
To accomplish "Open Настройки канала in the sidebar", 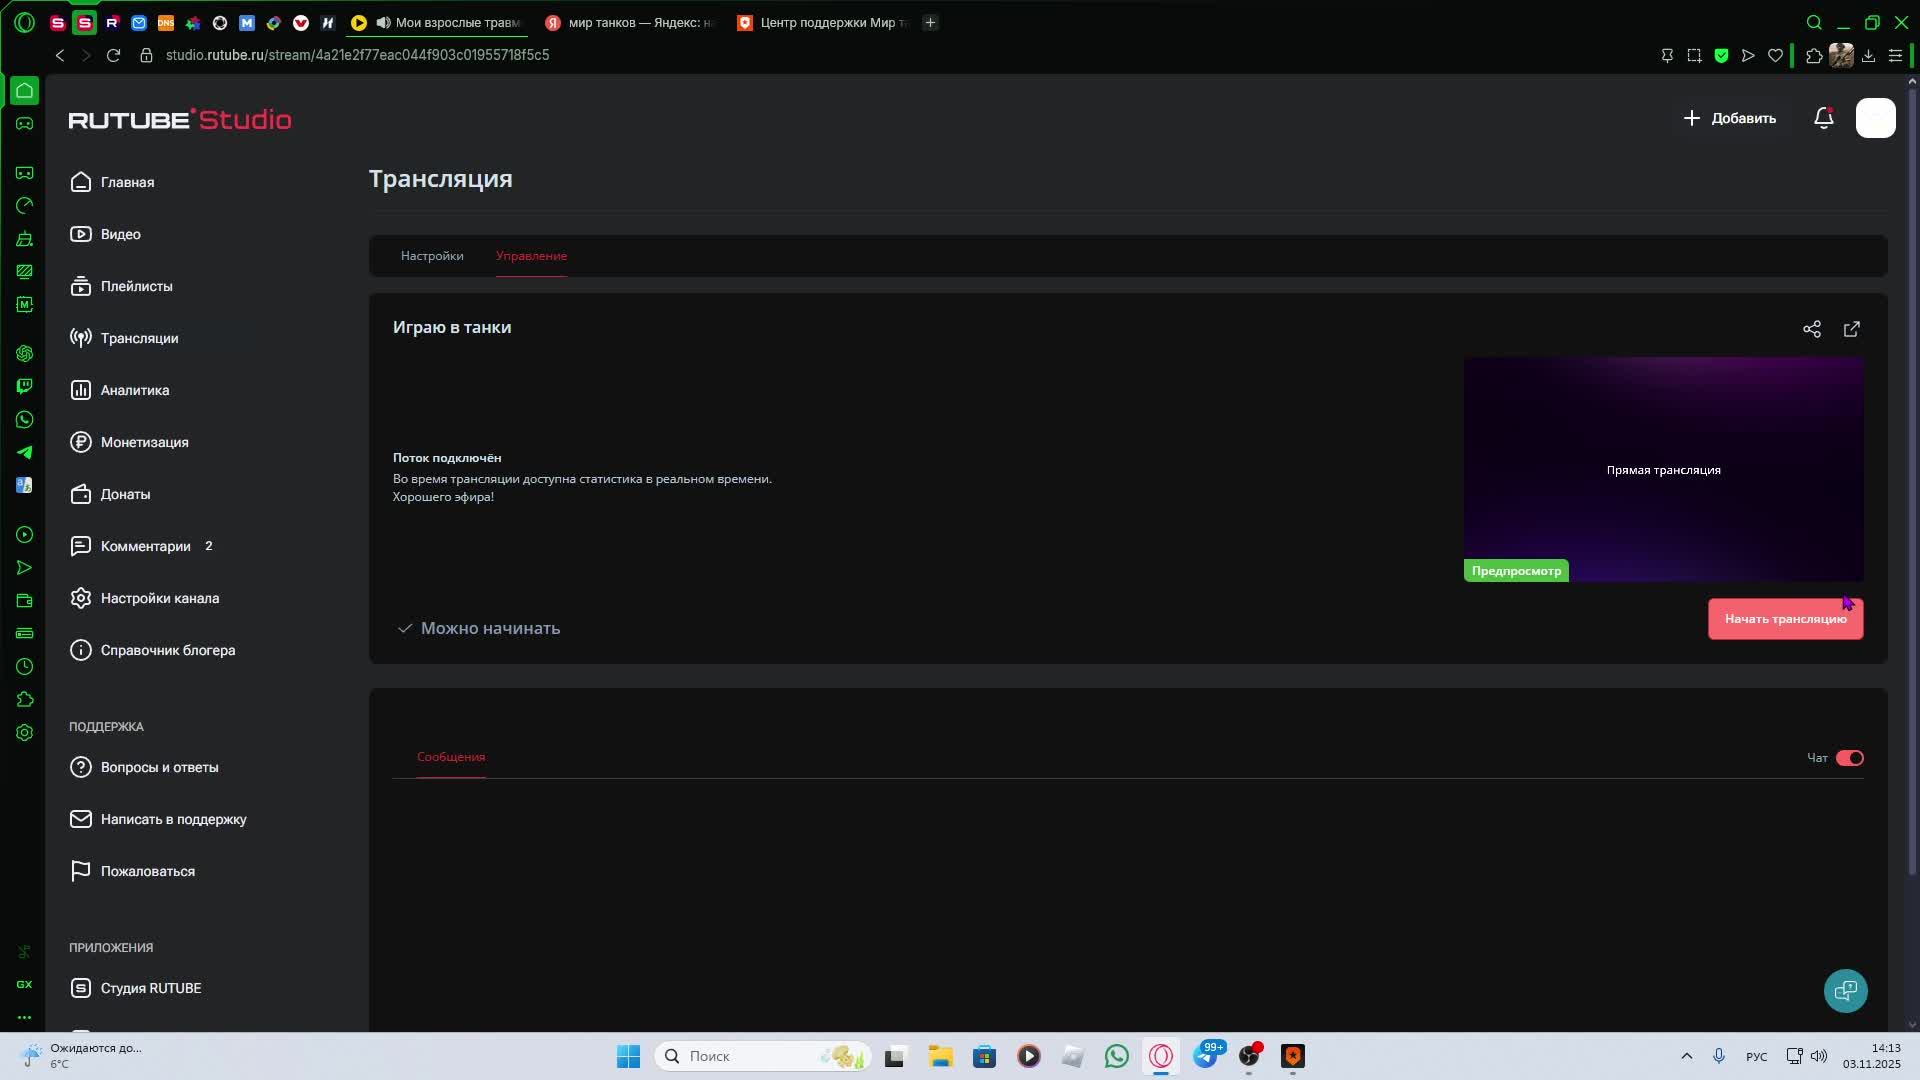I will (x=159, y=598).
